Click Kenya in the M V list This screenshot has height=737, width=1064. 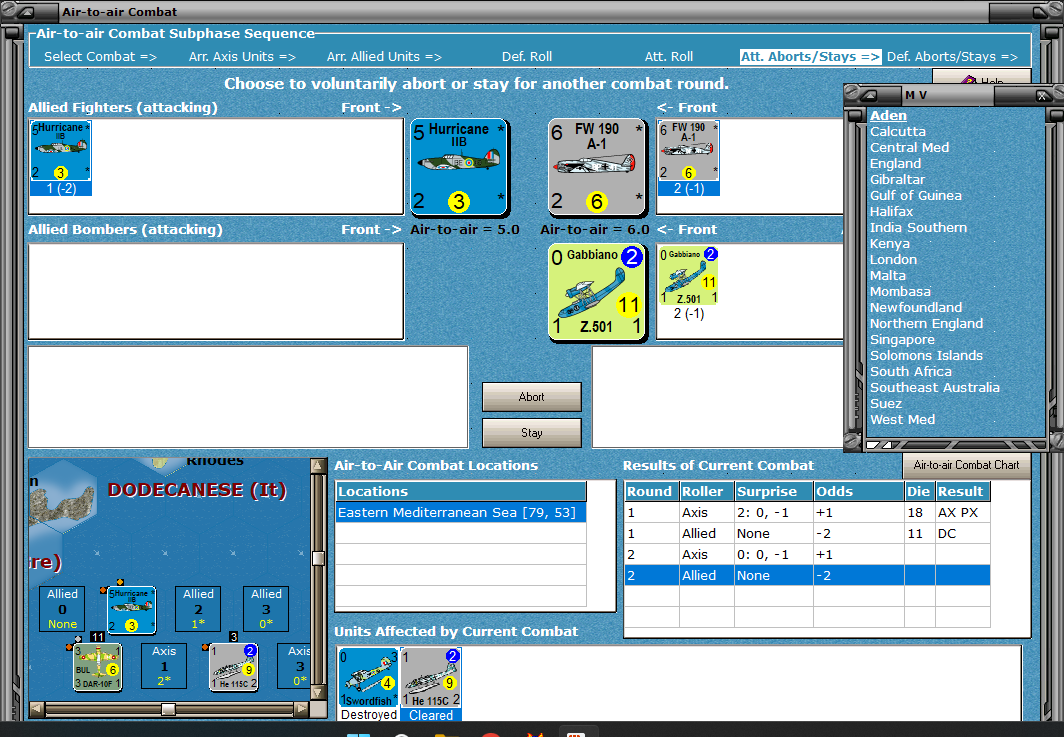890,244
